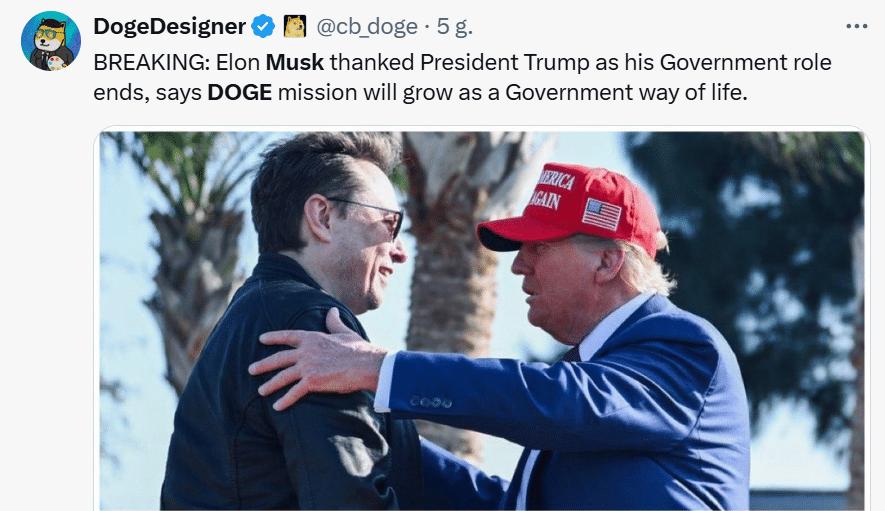Screen dimensions: 885x511
Task: Click the blue suit sleeve buttons
Action: coord(431,402)
